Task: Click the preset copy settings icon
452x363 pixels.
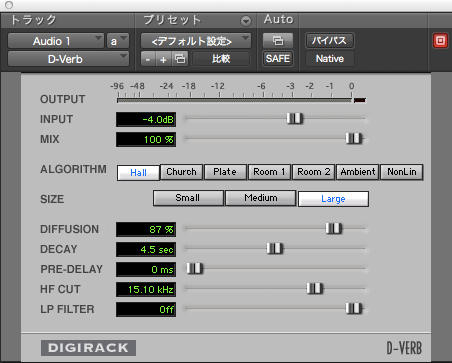Action: pos(180,59)
